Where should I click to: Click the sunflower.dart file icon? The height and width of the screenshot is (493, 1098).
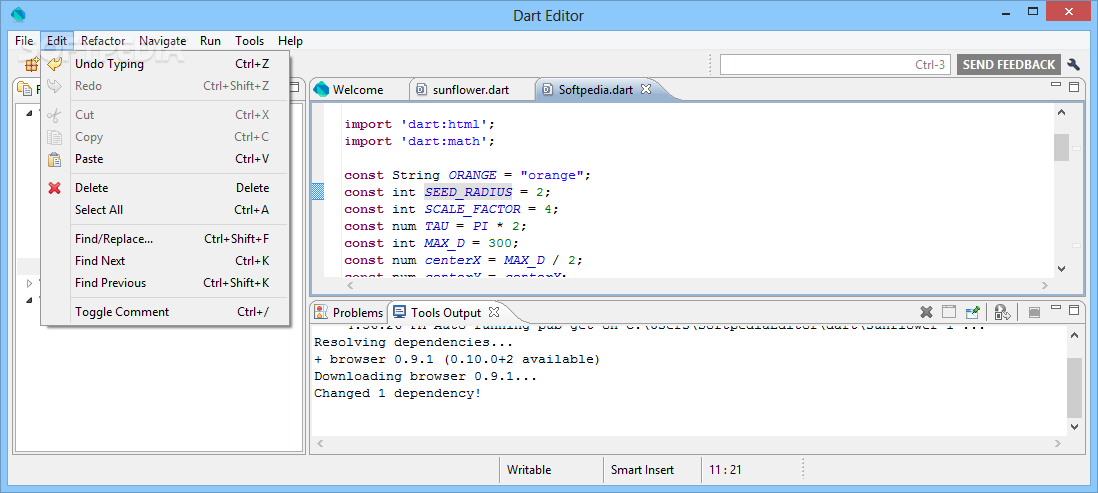coord(421,90)
